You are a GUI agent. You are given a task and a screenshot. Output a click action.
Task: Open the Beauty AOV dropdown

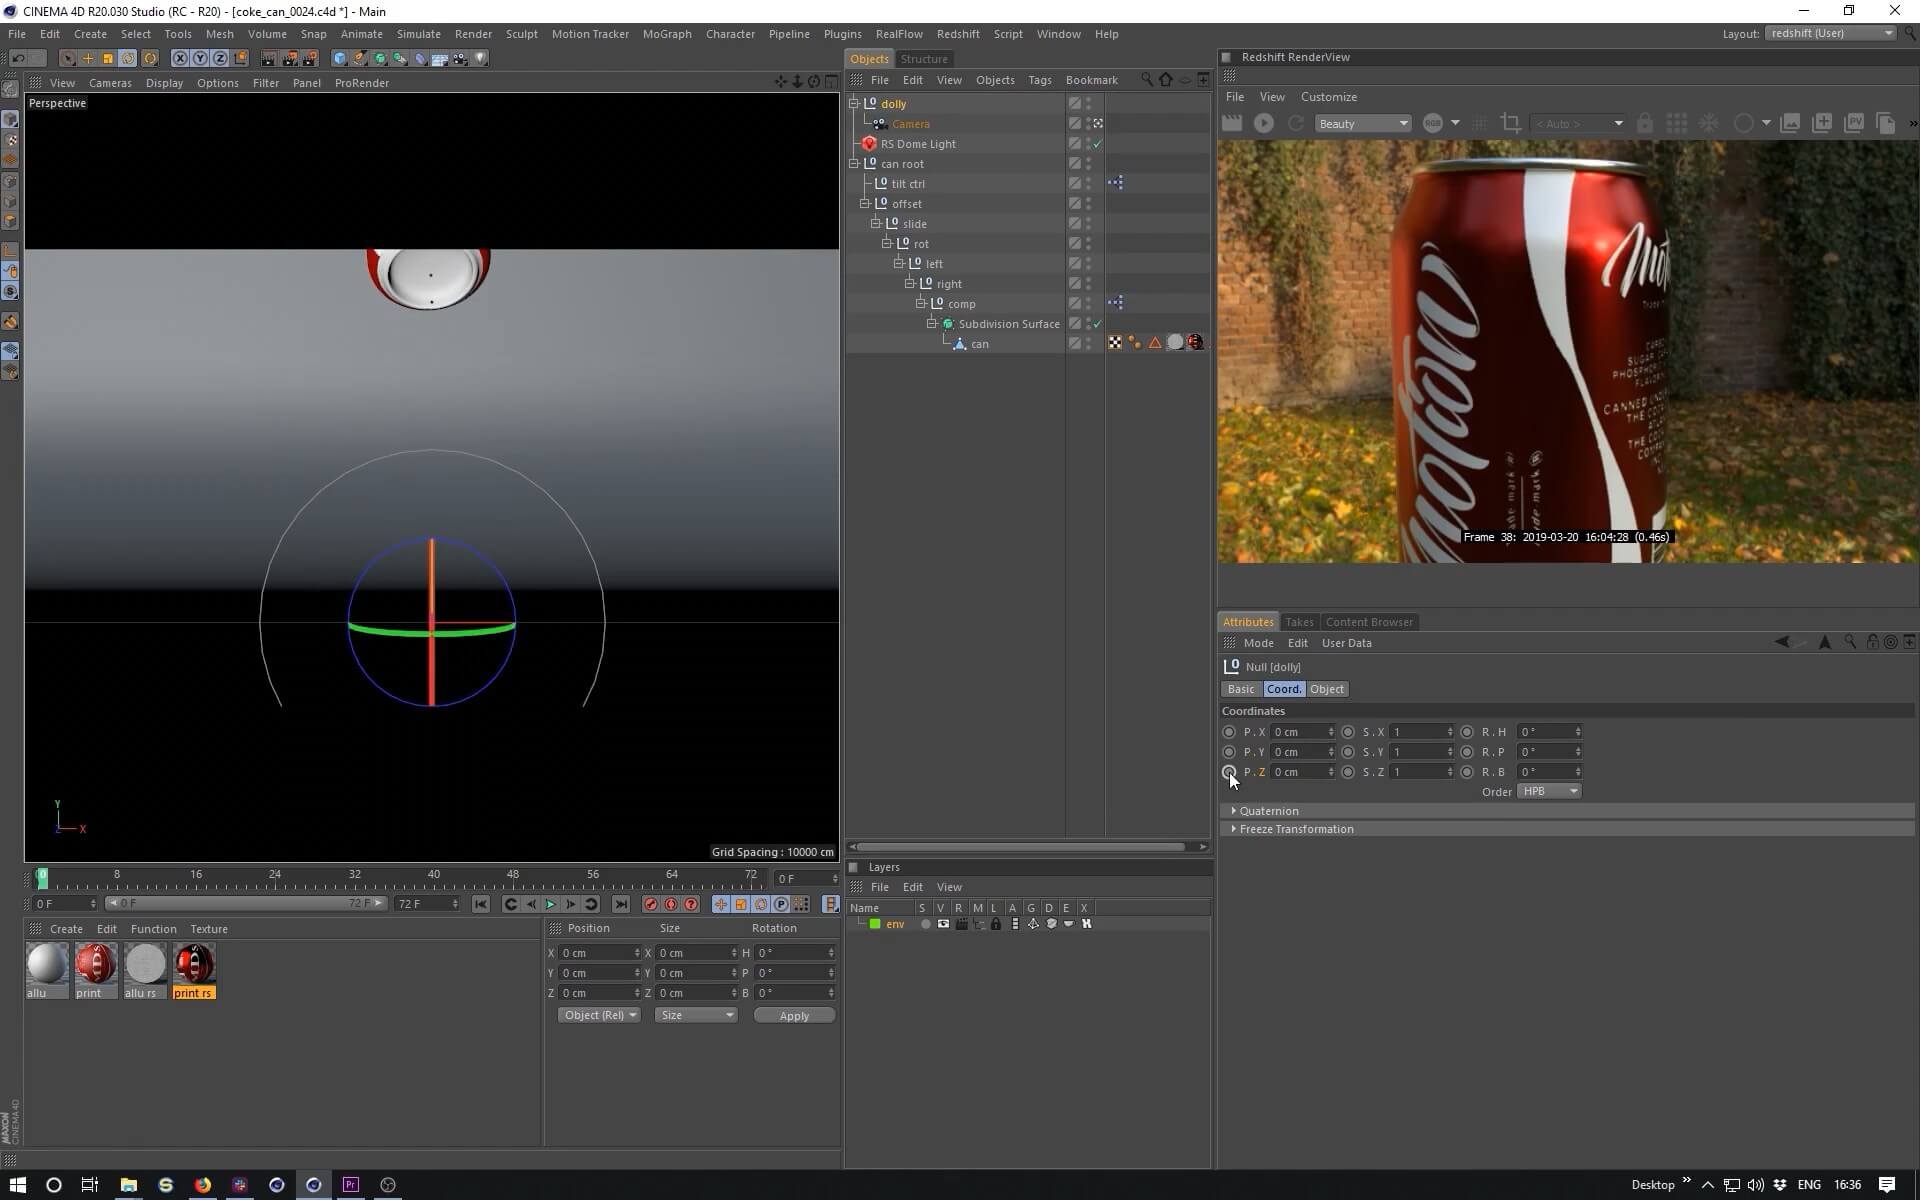coord(1362,123)
